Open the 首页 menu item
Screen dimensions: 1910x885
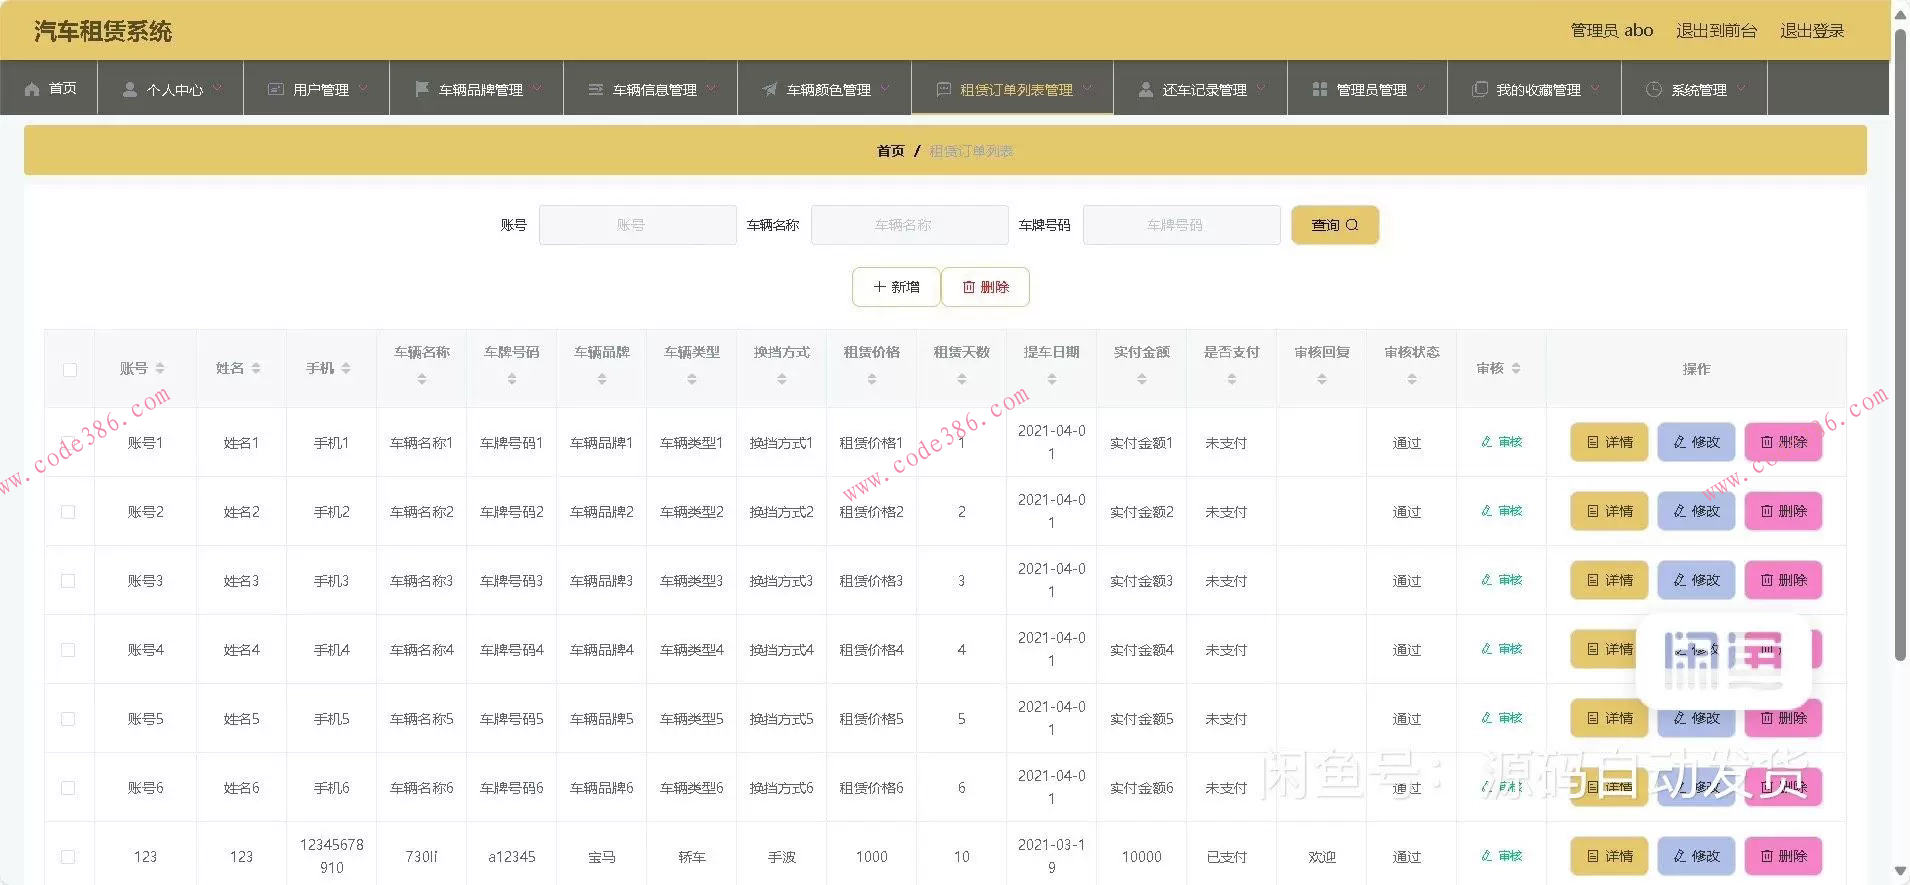49,88
